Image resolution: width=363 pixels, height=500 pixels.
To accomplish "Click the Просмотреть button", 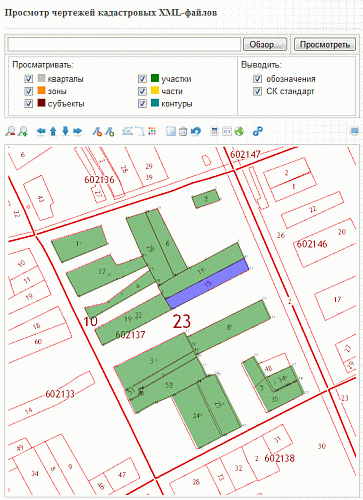I will click(325, 44).
